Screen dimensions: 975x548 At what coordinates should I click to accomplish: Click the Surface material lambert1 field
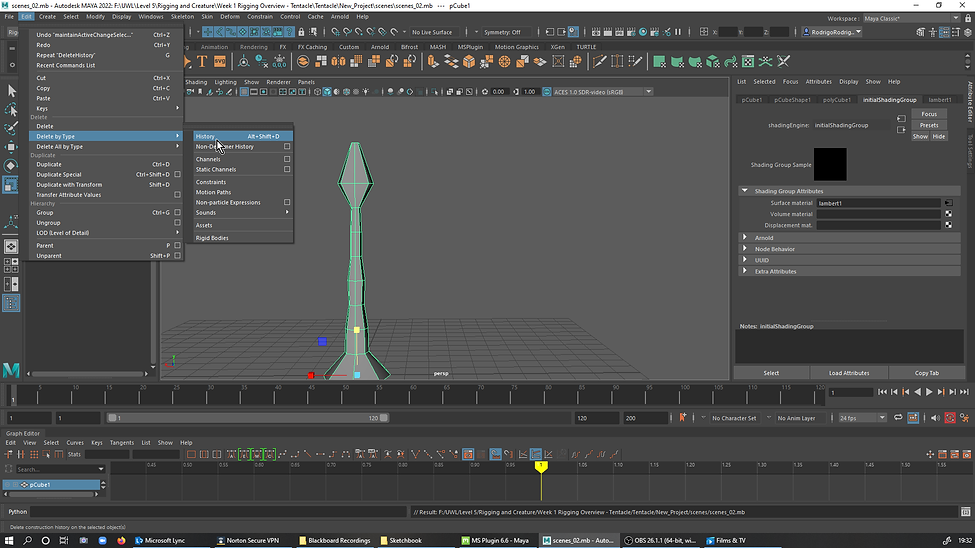[878, 203]
